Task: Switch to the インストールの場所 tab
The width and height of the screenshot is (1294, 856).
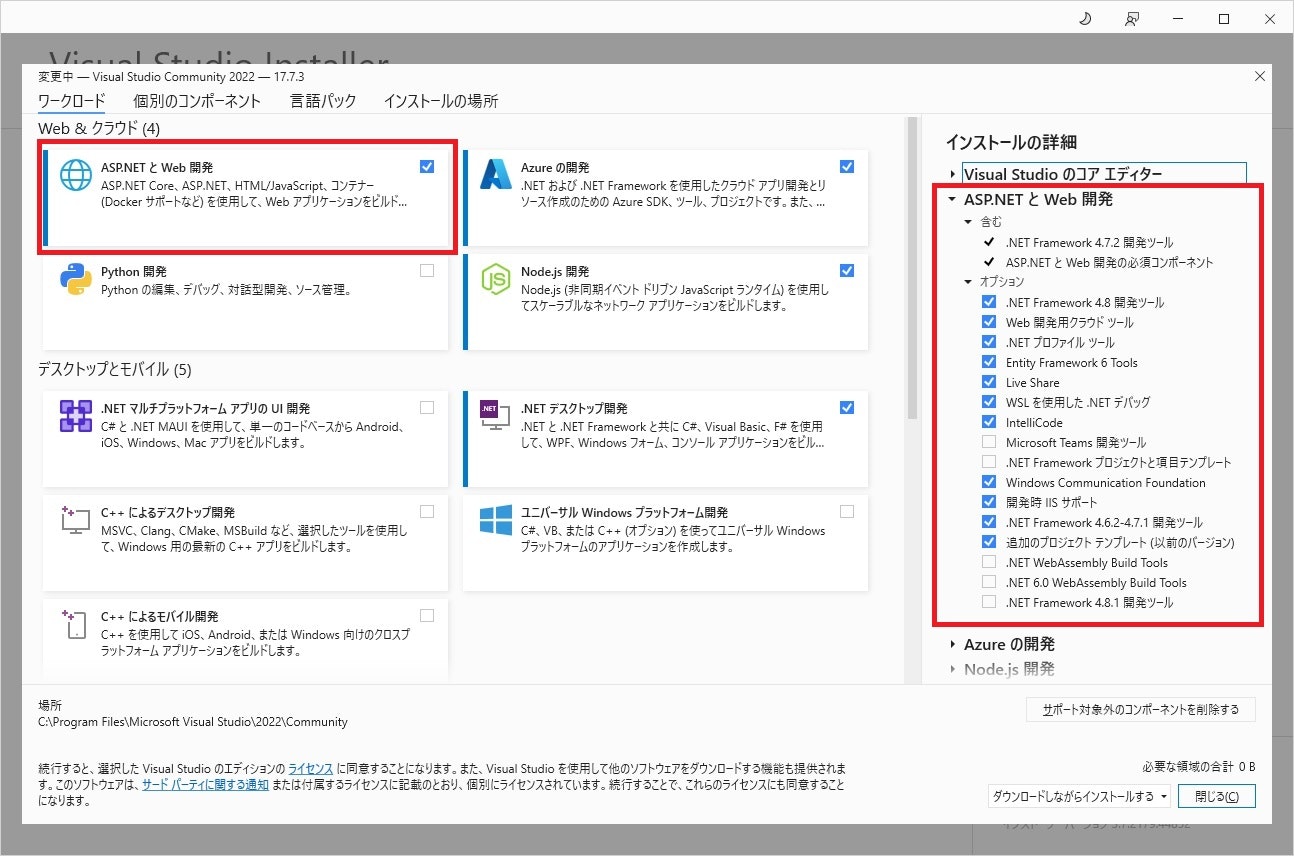Action: click(x=440, y=101)
